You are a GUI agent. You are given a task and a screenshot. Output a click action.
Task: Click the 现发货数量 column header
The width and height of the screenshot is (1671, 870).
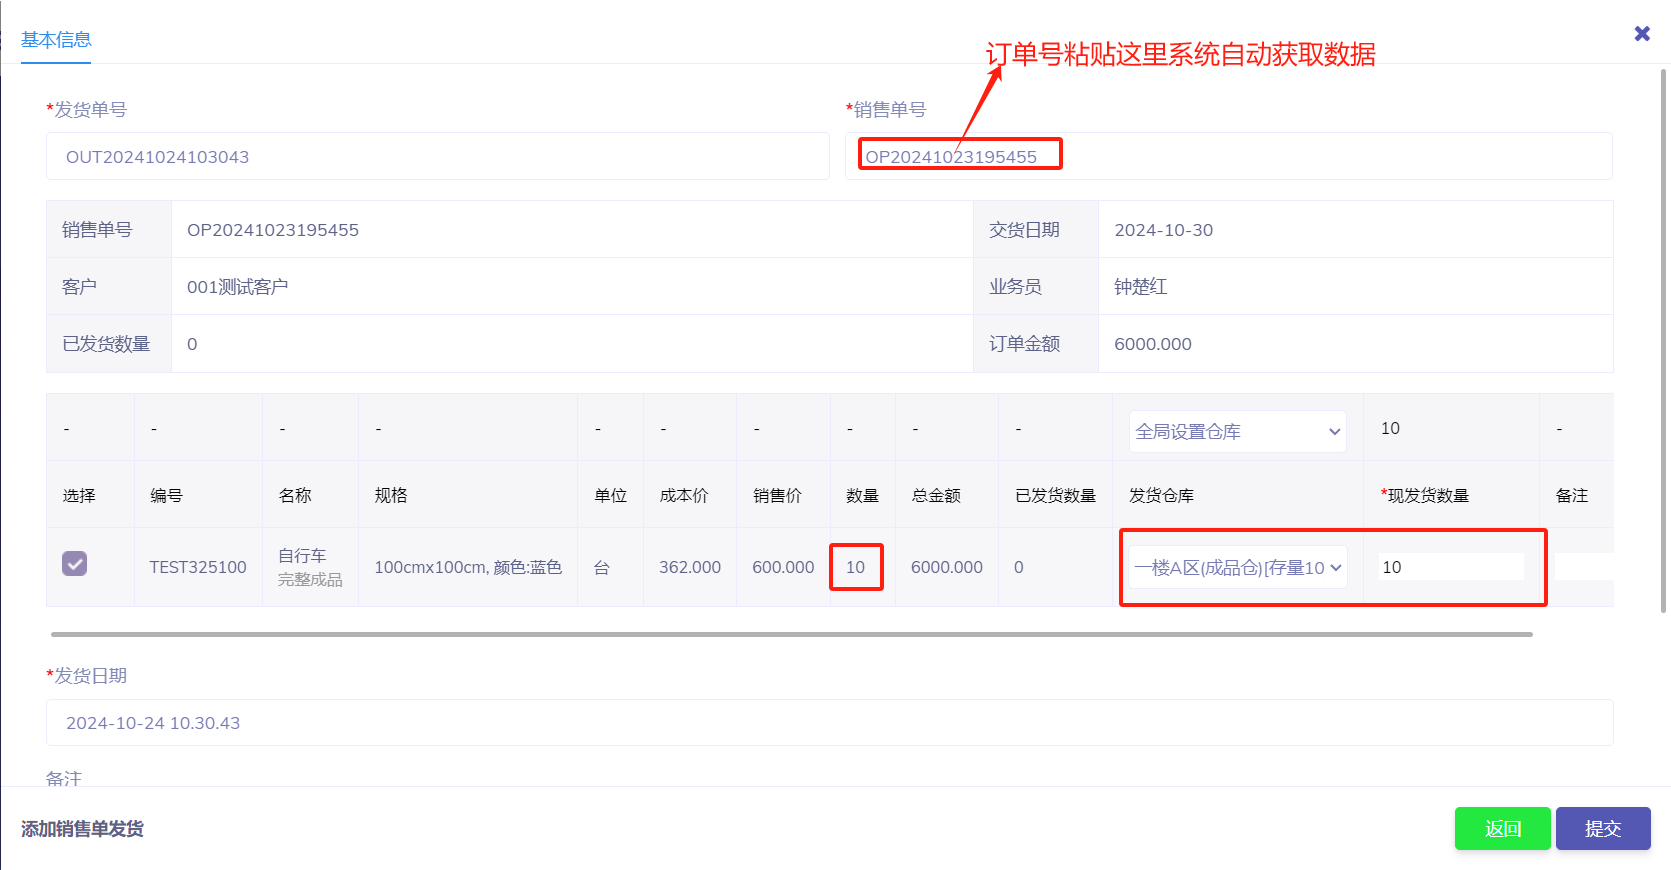click(x=1427, y=495)
